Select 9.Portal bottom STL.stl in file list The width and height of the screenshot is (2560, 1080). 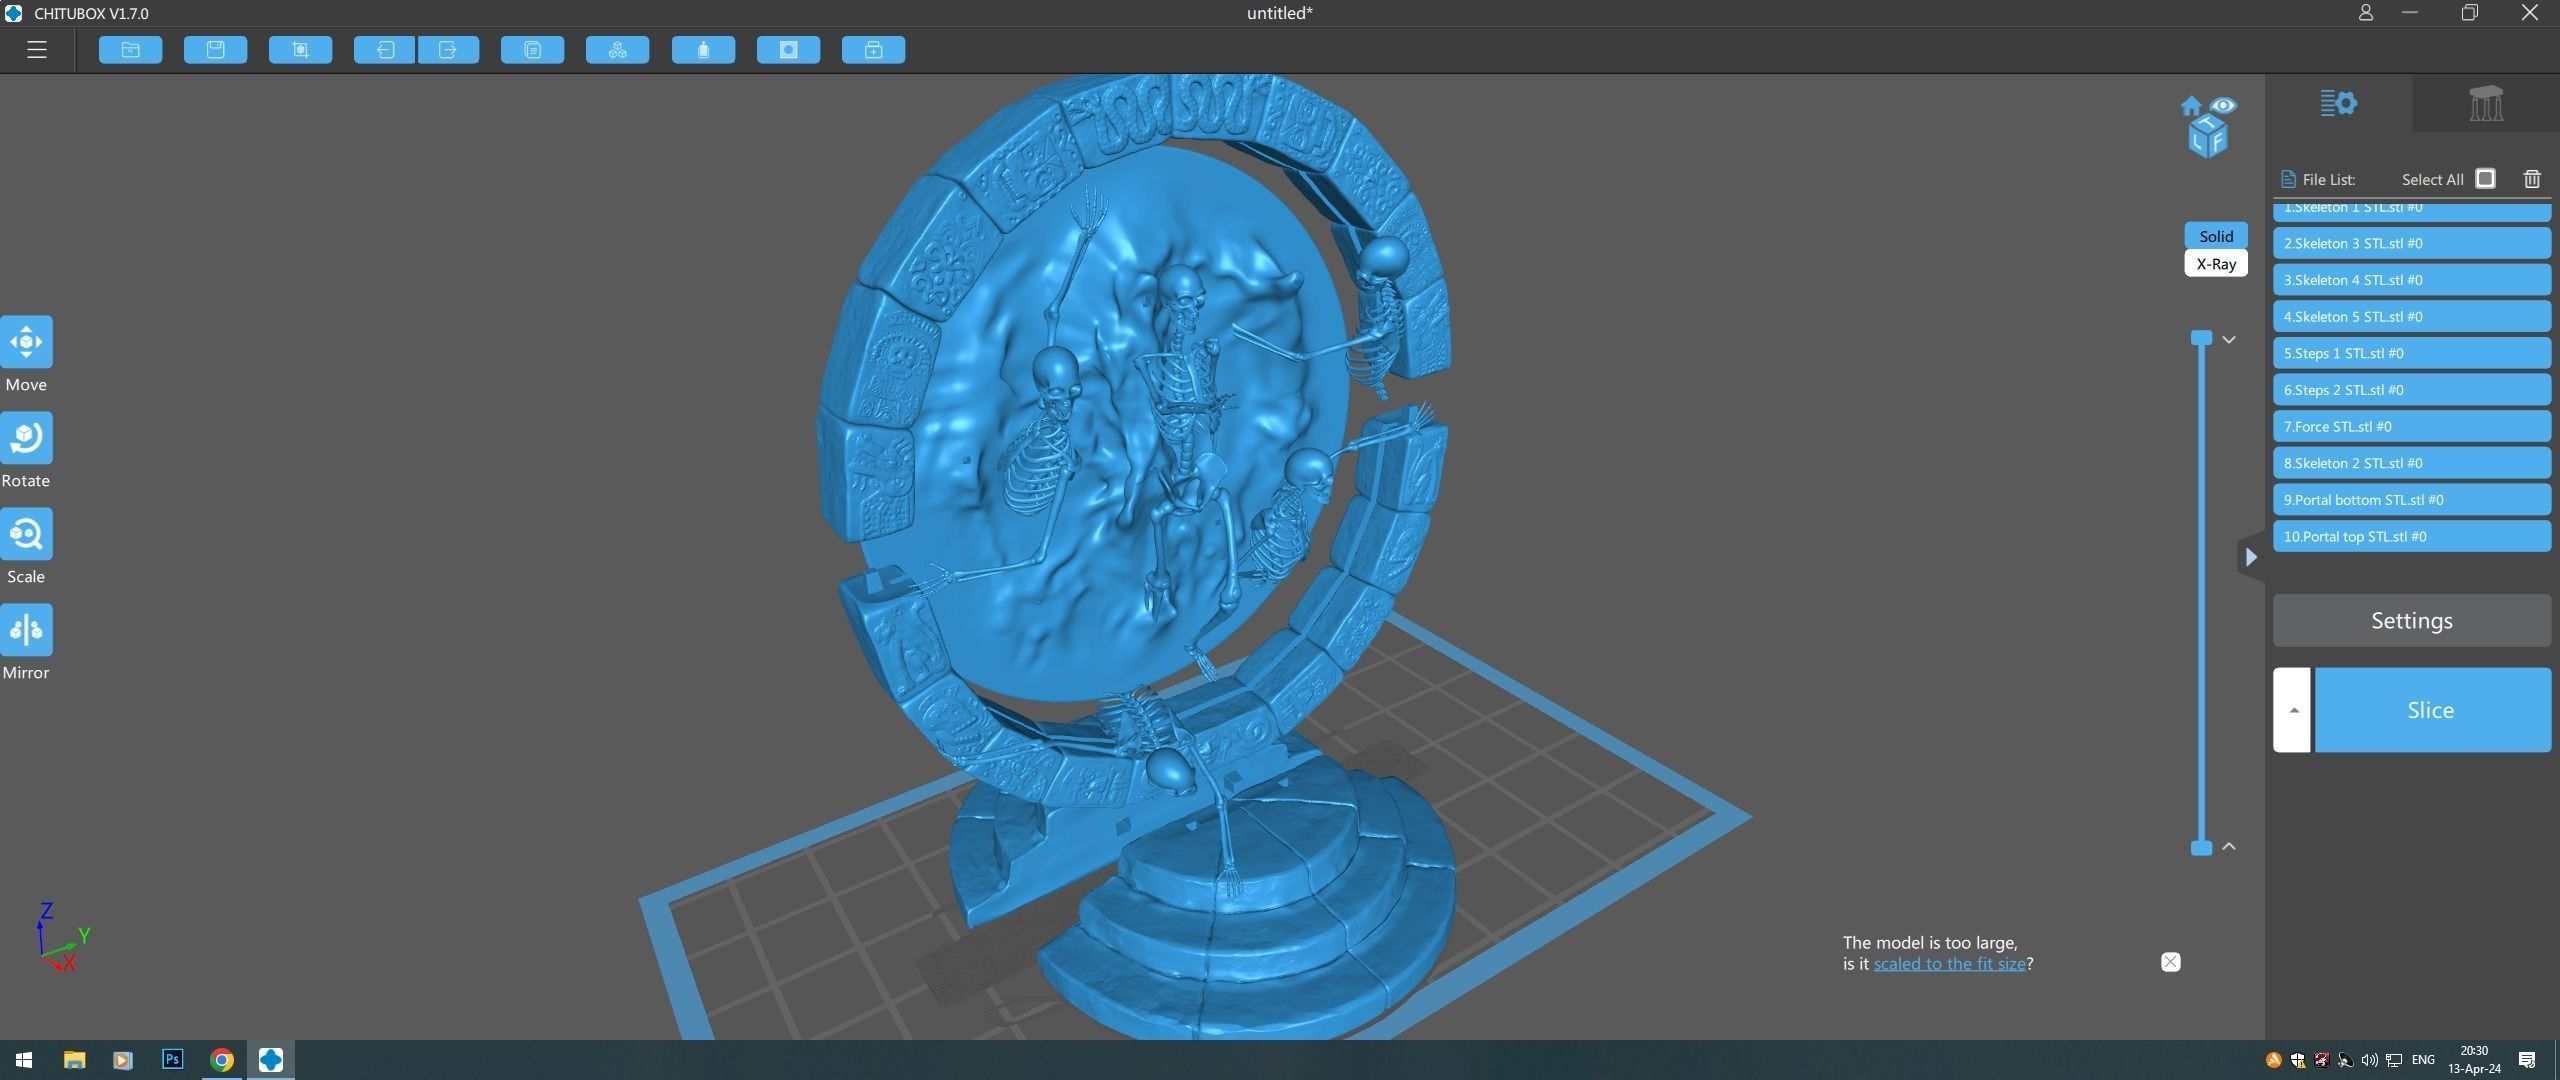pyautogui.click(x=2412, y=500)
